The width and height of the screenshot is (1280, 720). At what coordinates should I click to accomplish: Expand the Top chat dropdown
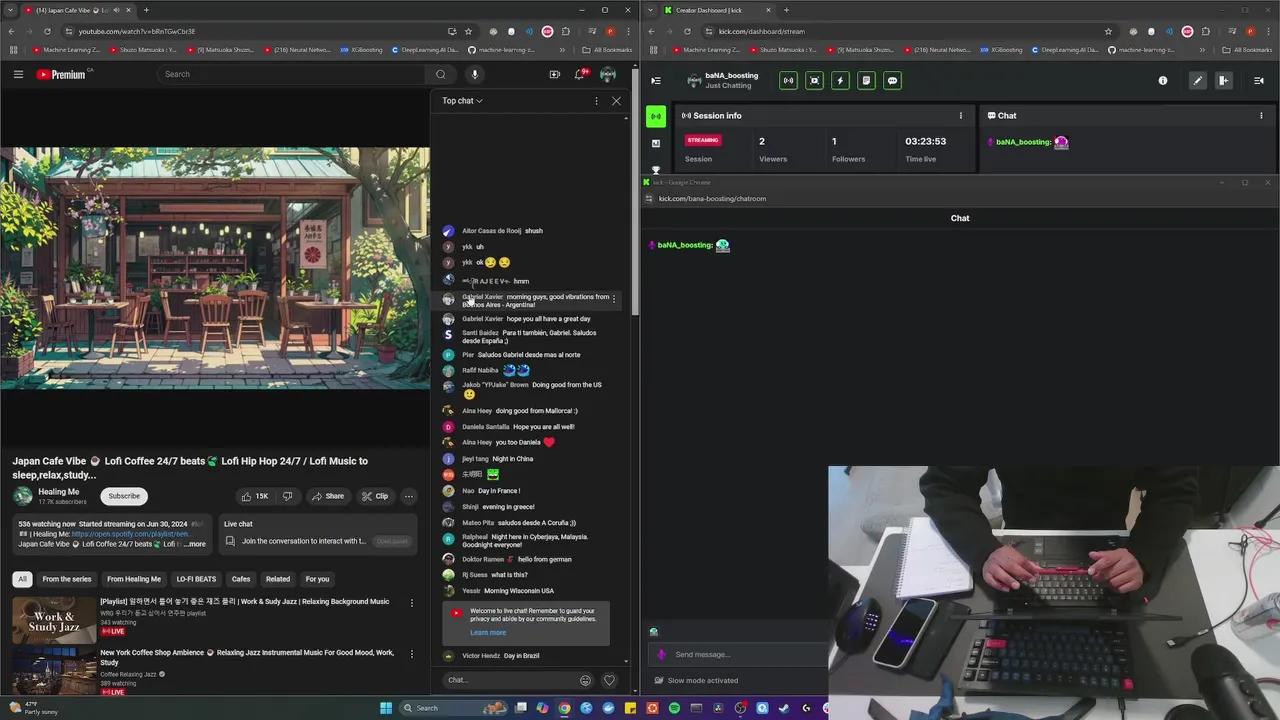coord(462,101)
